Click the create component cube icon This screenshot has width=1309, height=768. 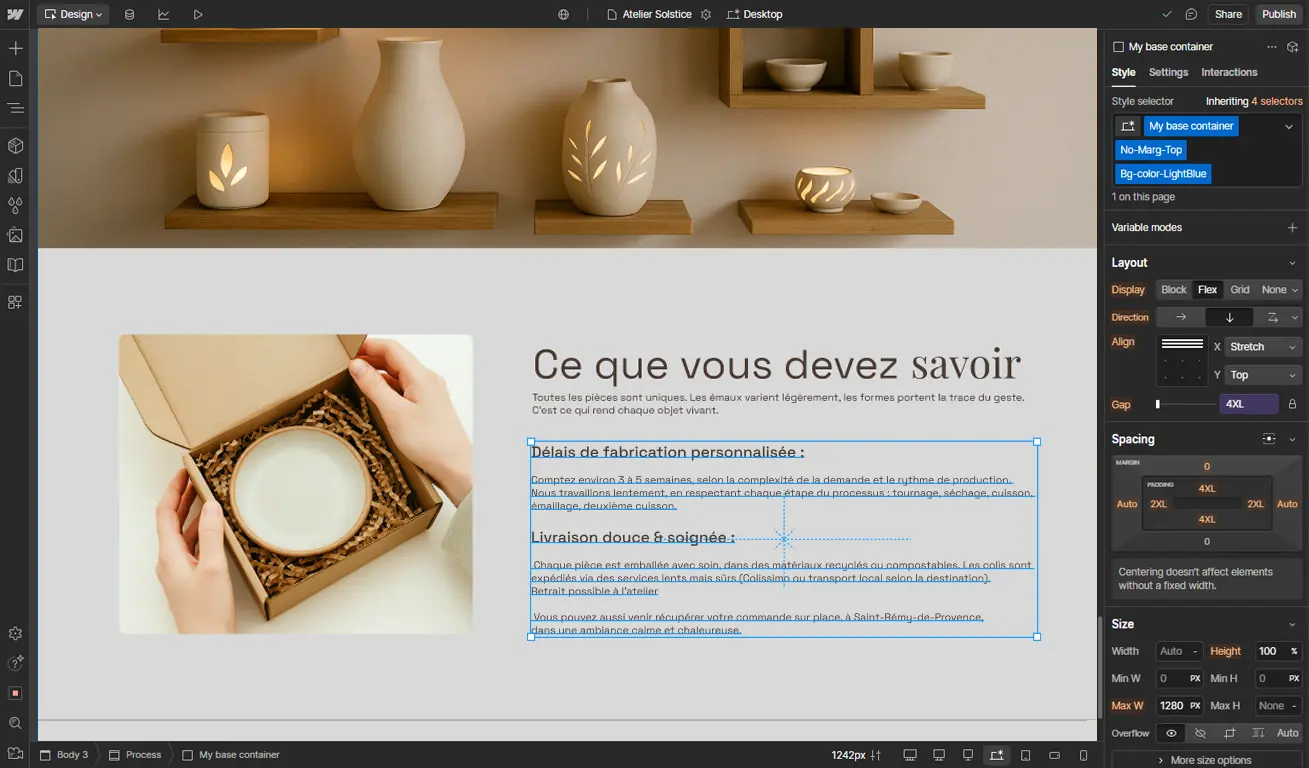click(1293, 47)
